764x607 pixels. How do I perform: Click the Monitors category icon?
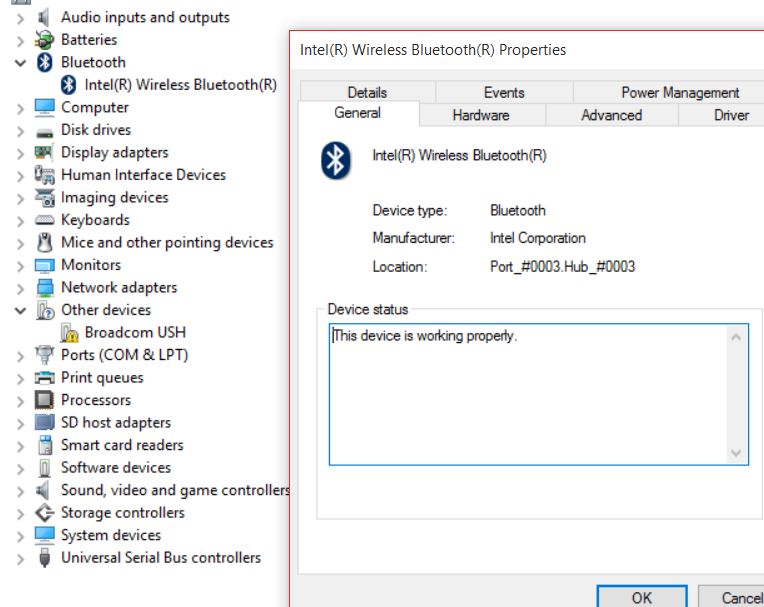[44, 265]
